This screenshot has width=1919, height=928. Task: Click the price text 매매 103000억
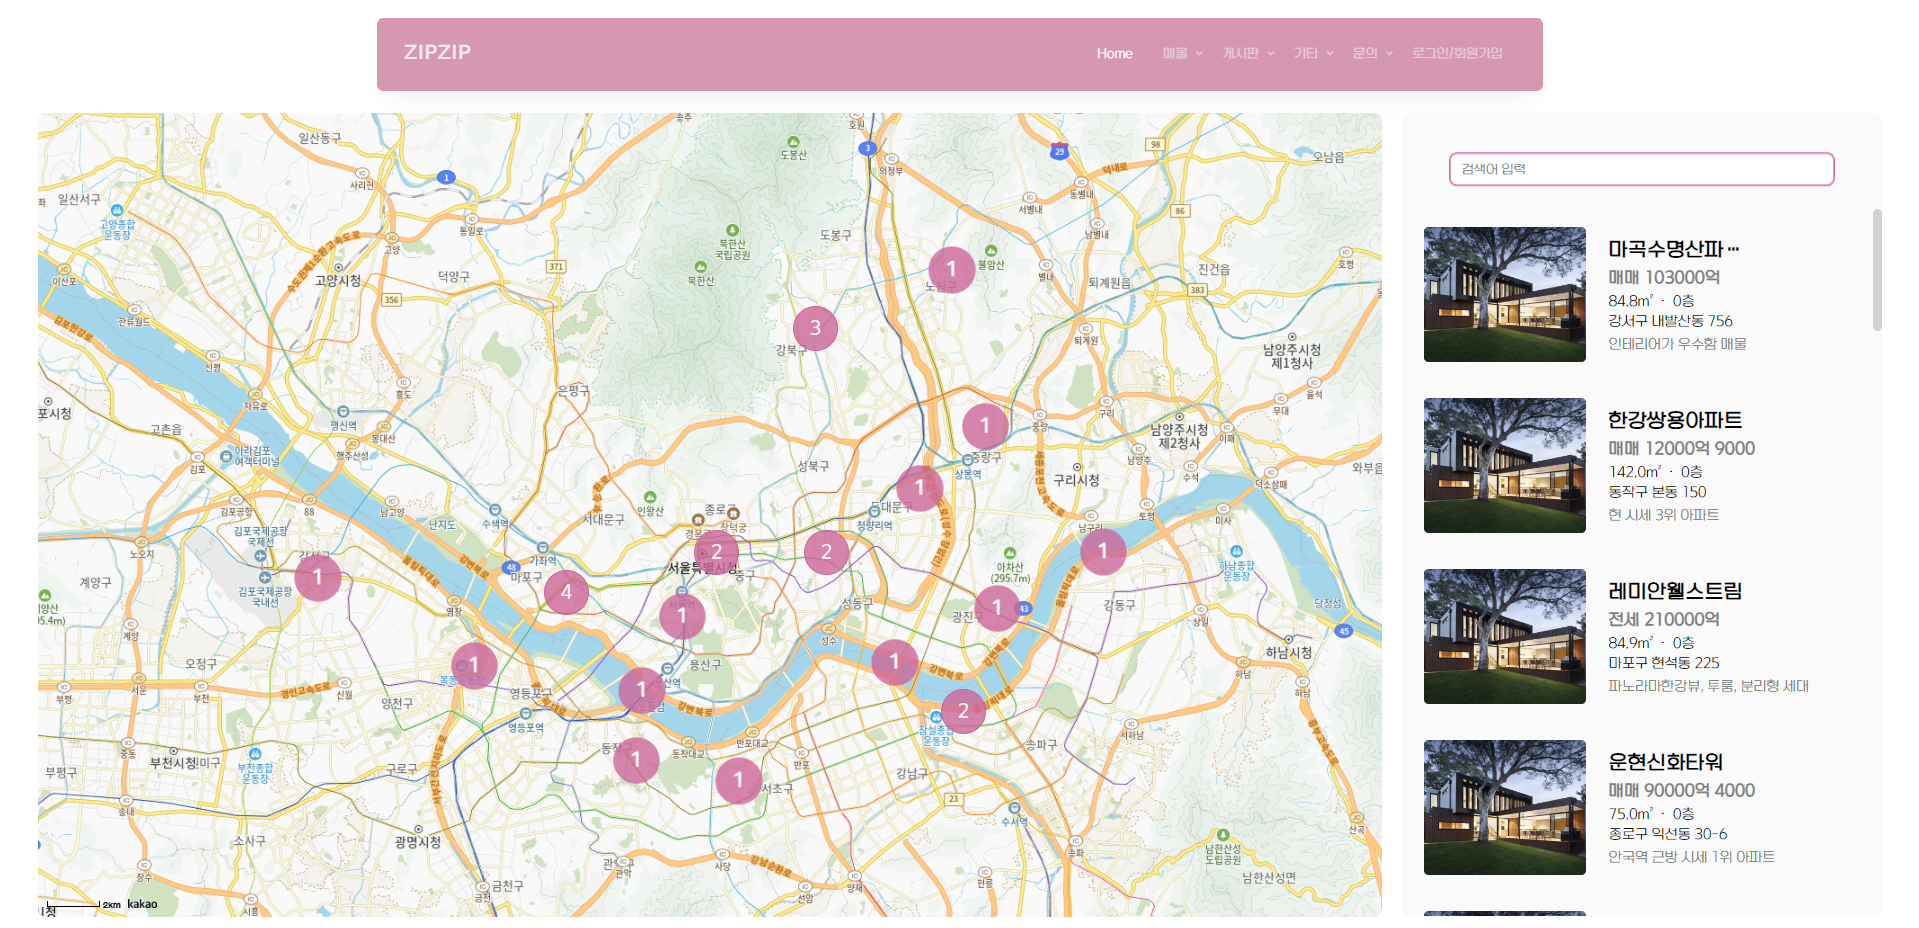coord(1664,277)
